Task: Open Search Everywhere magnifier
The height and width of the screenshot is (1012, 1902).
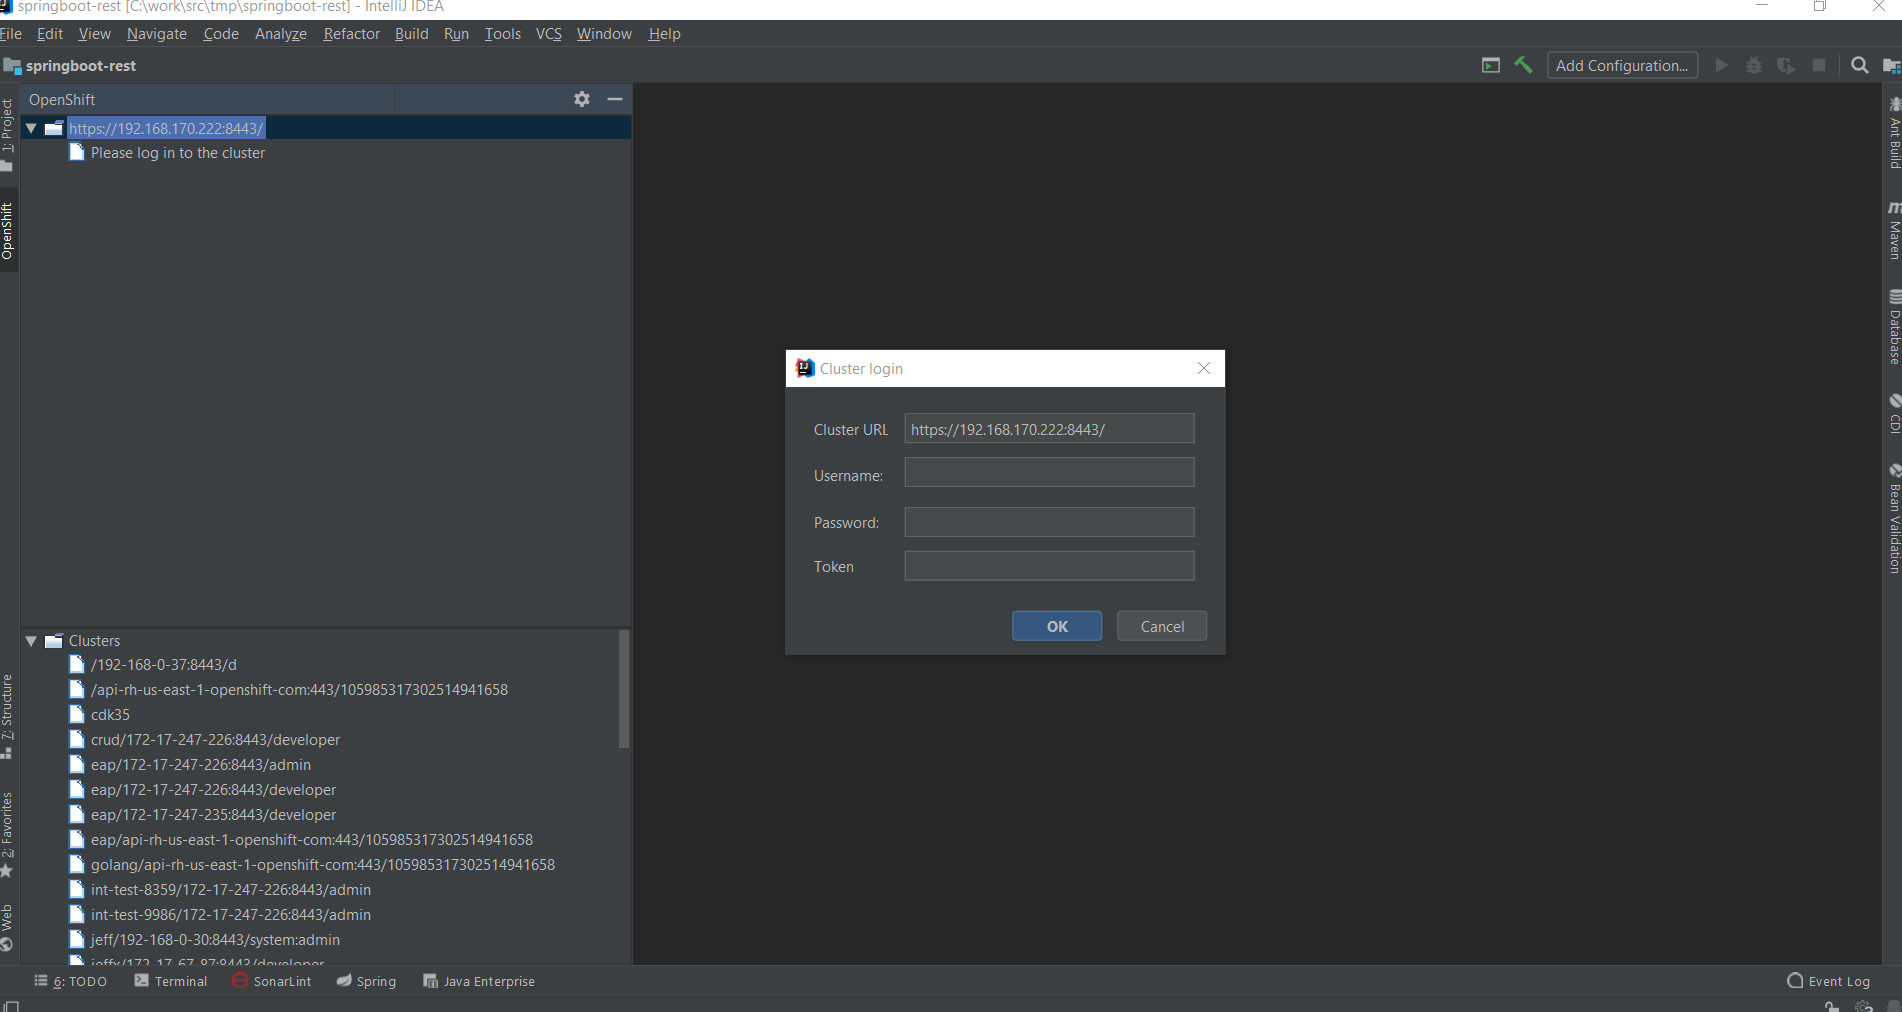Action: coord(1859,65)
